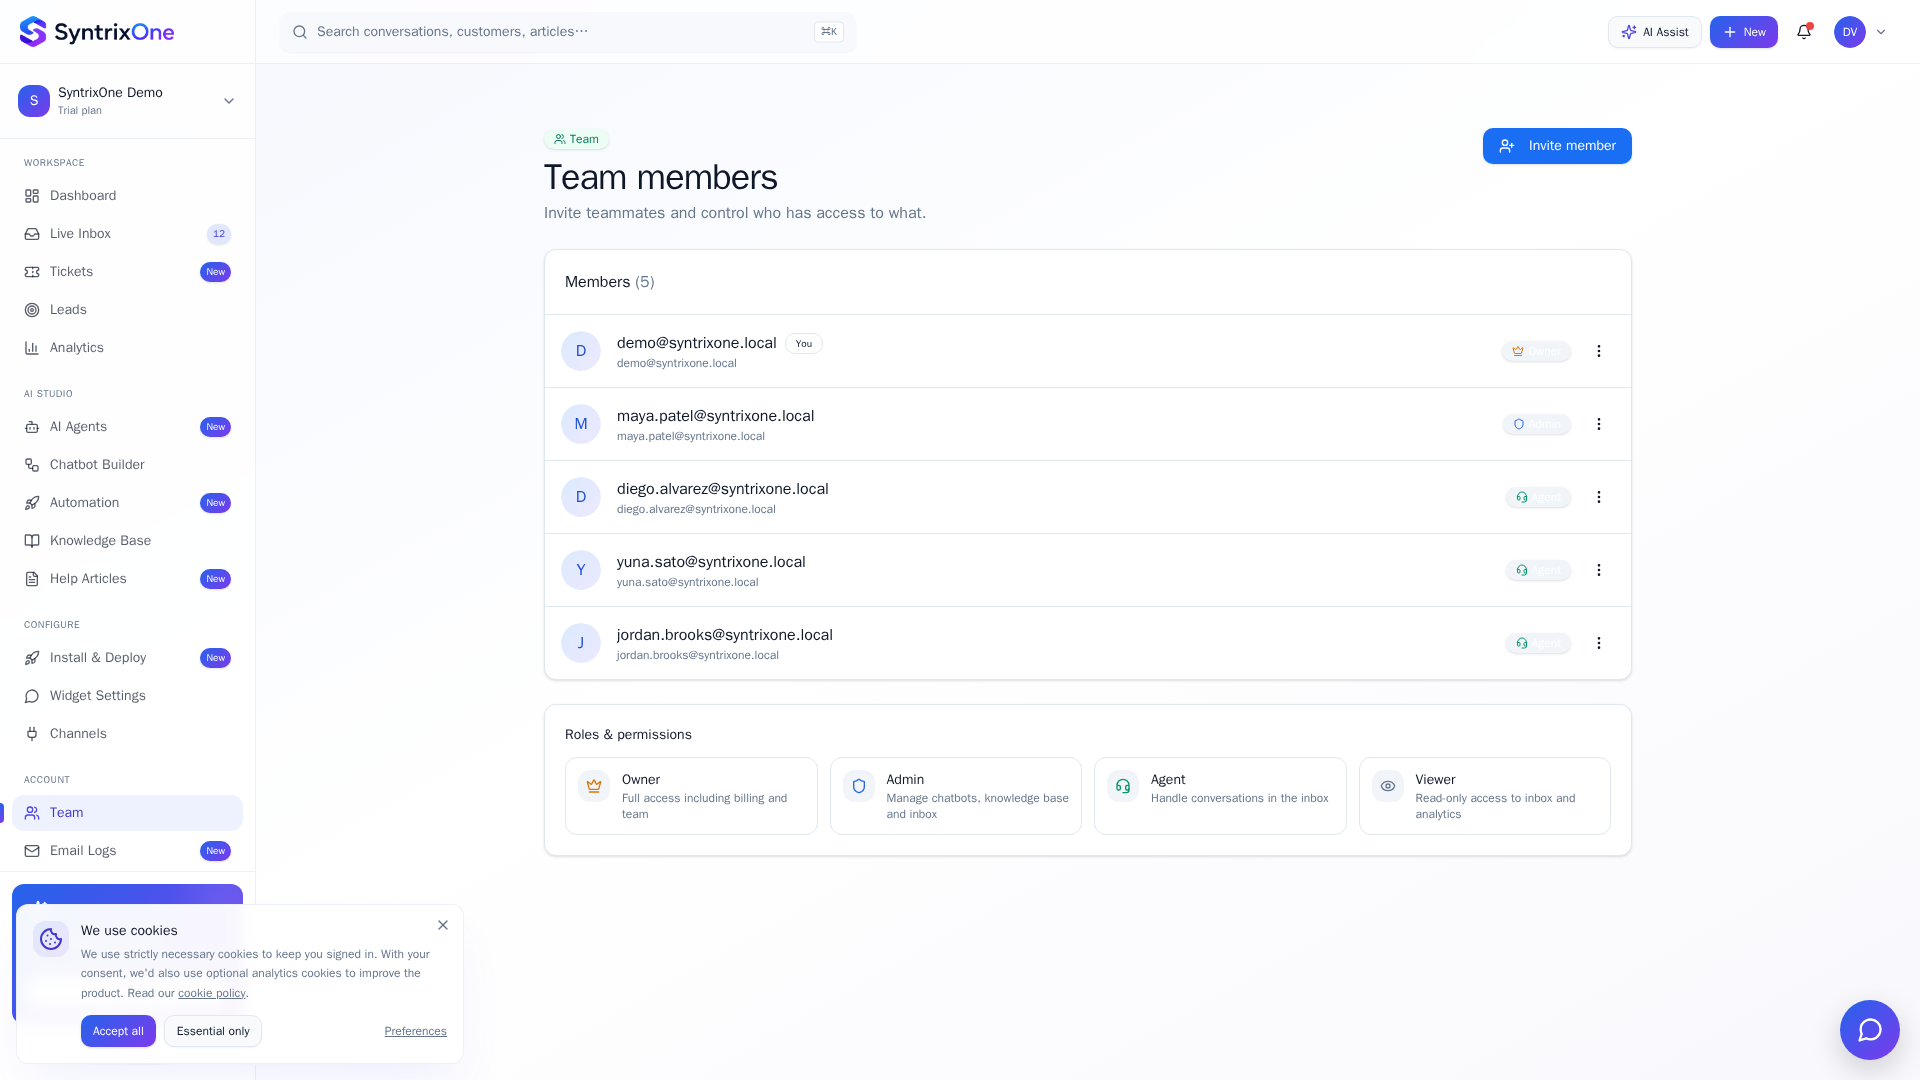Viewport: 1920px width, 1080px height.
Task: Open Email Logs
Action: pos(127,851)
